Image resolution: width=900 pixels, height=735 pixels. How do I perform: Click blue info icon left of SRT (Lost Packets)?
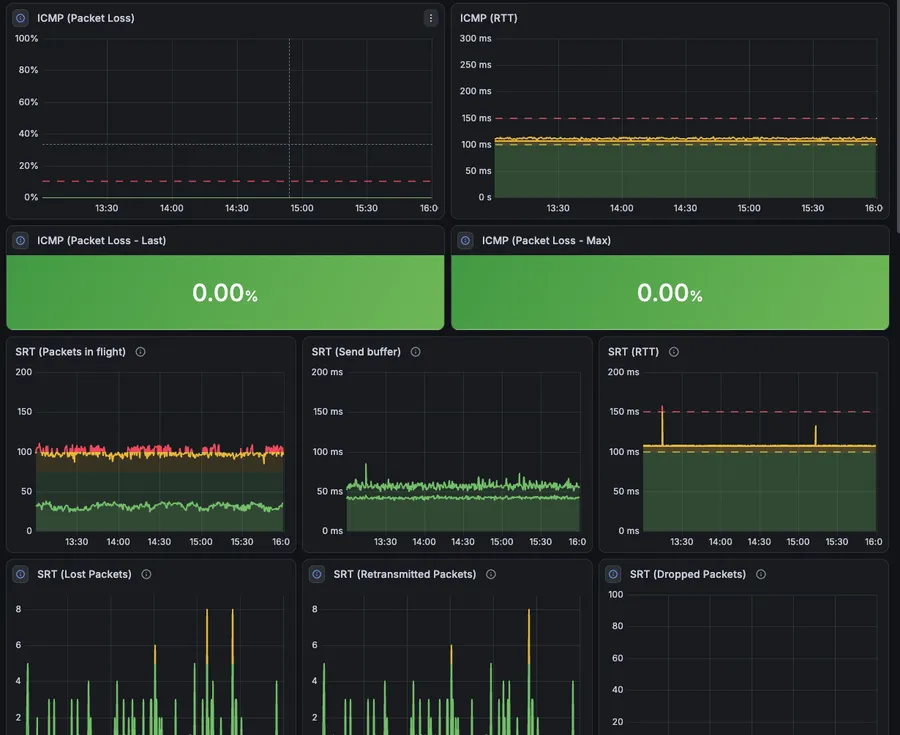point(21,574)
